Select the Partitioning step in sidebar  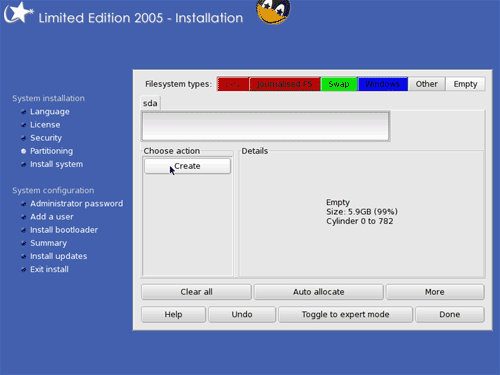pos(52,151)
